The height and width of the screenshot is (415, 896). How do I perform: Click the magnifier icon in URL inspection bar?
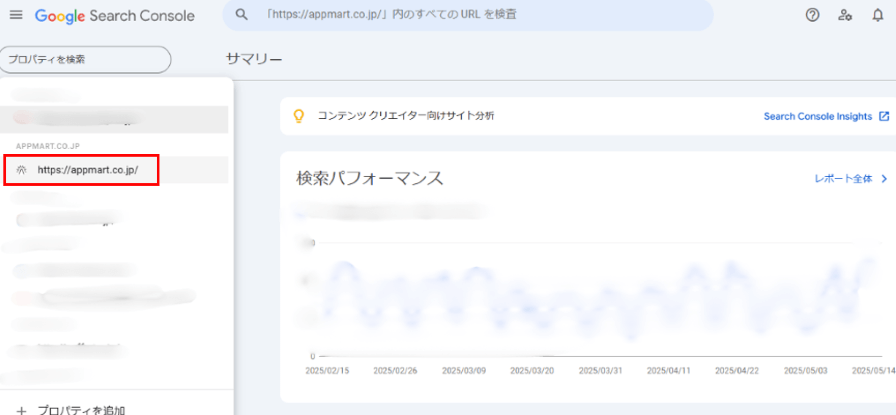click(x=242, y=15)
